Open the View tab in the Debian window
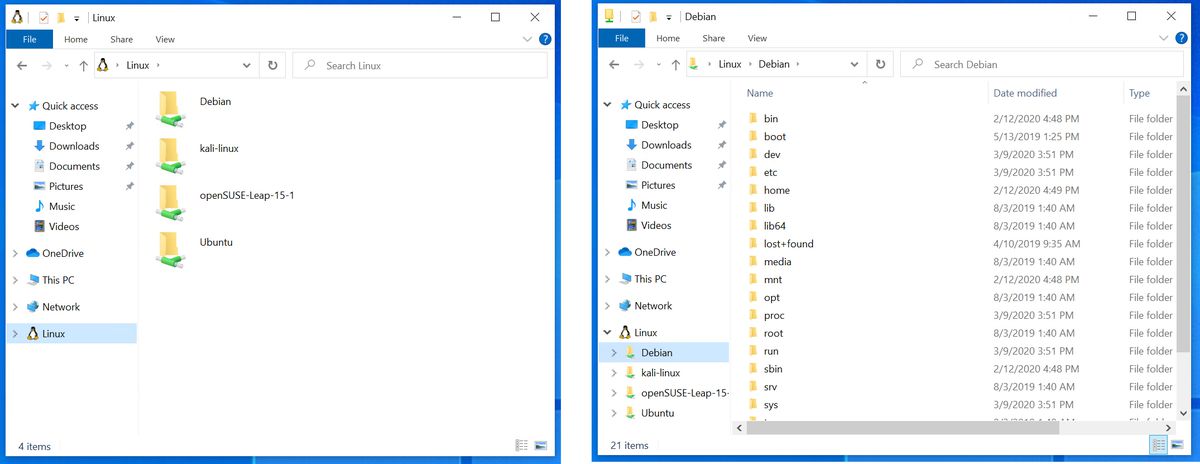Viewport: 1200px width, 464px height. point(757,38)
